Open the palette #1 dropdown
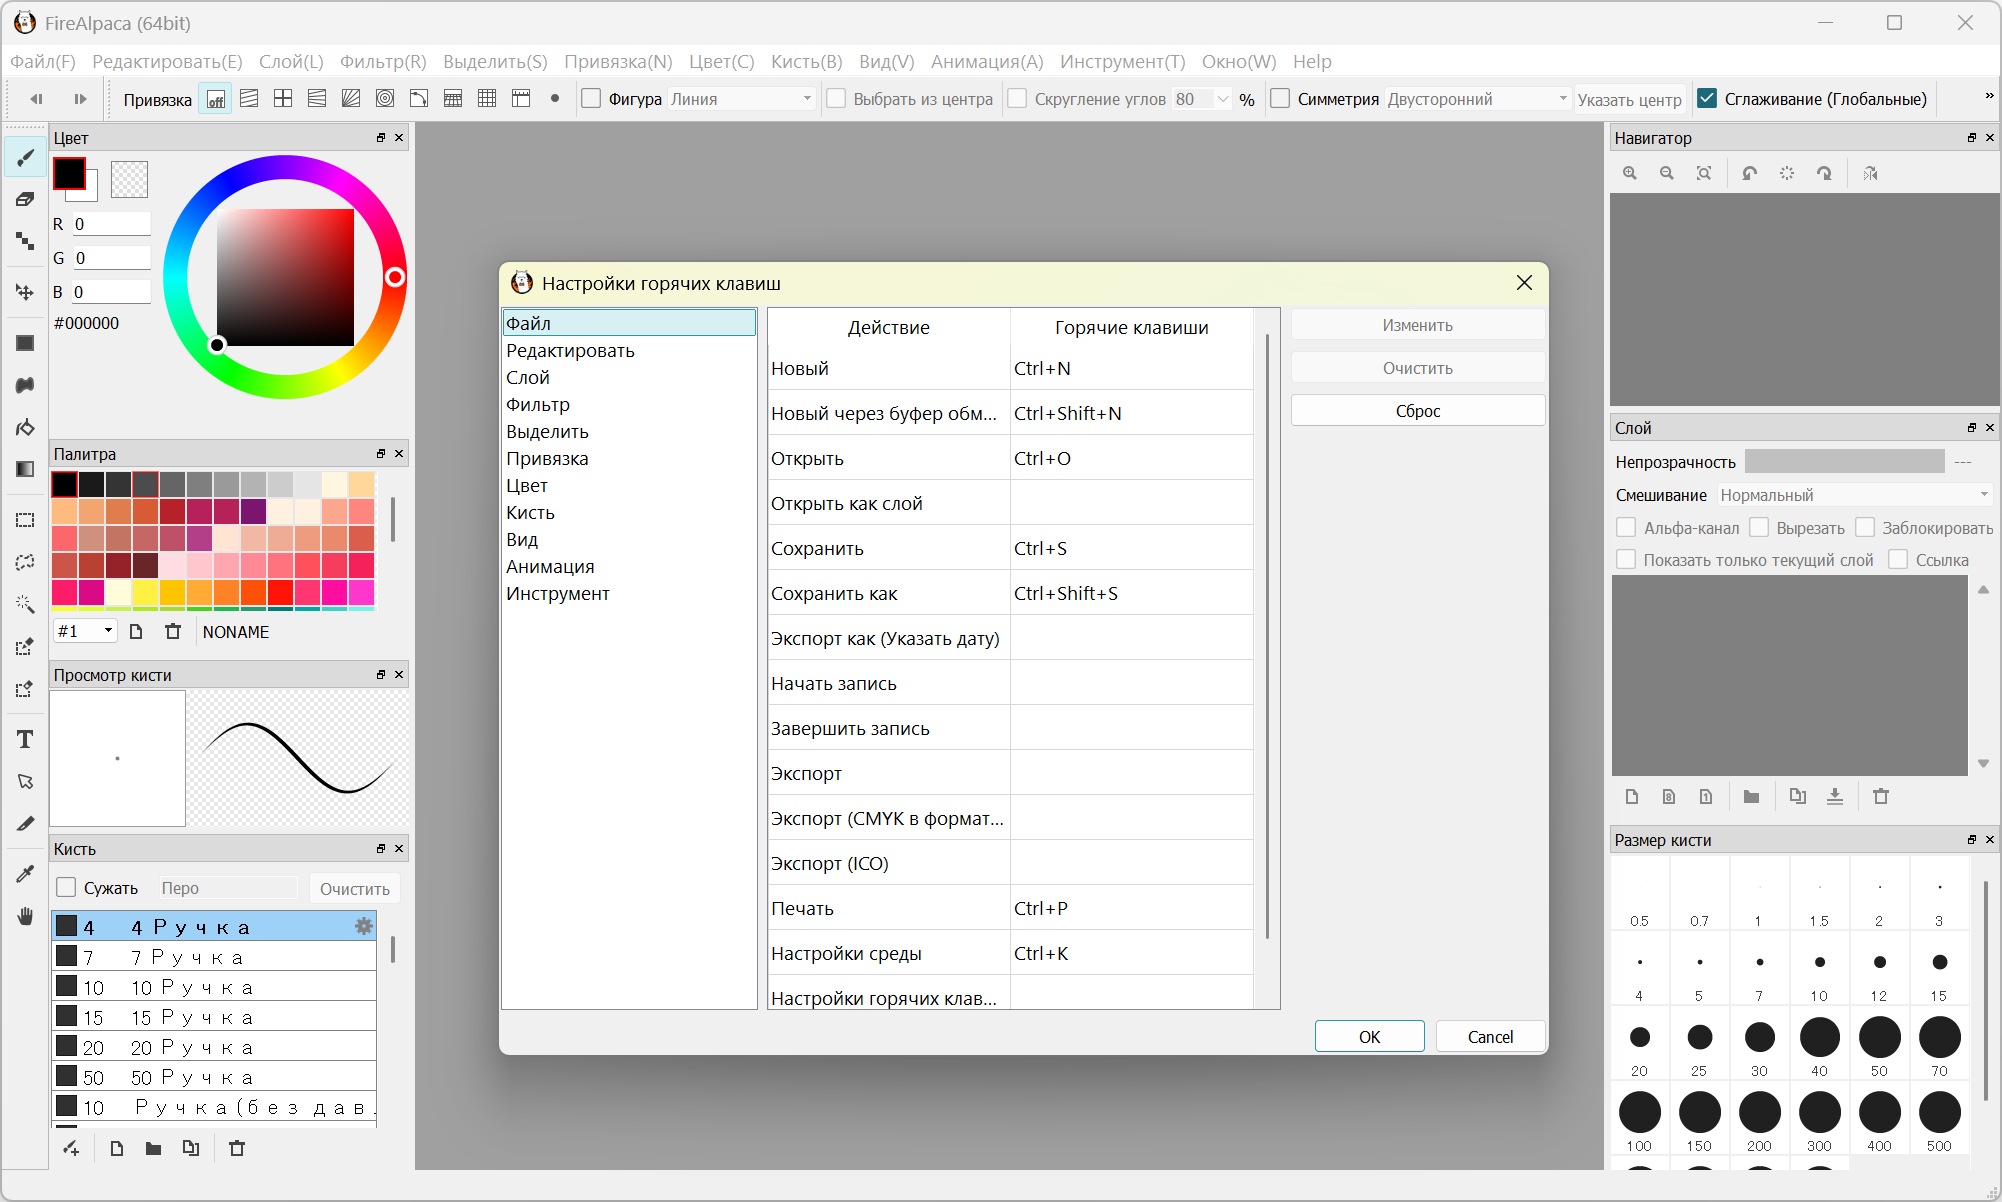 click(x=85, y=631)
